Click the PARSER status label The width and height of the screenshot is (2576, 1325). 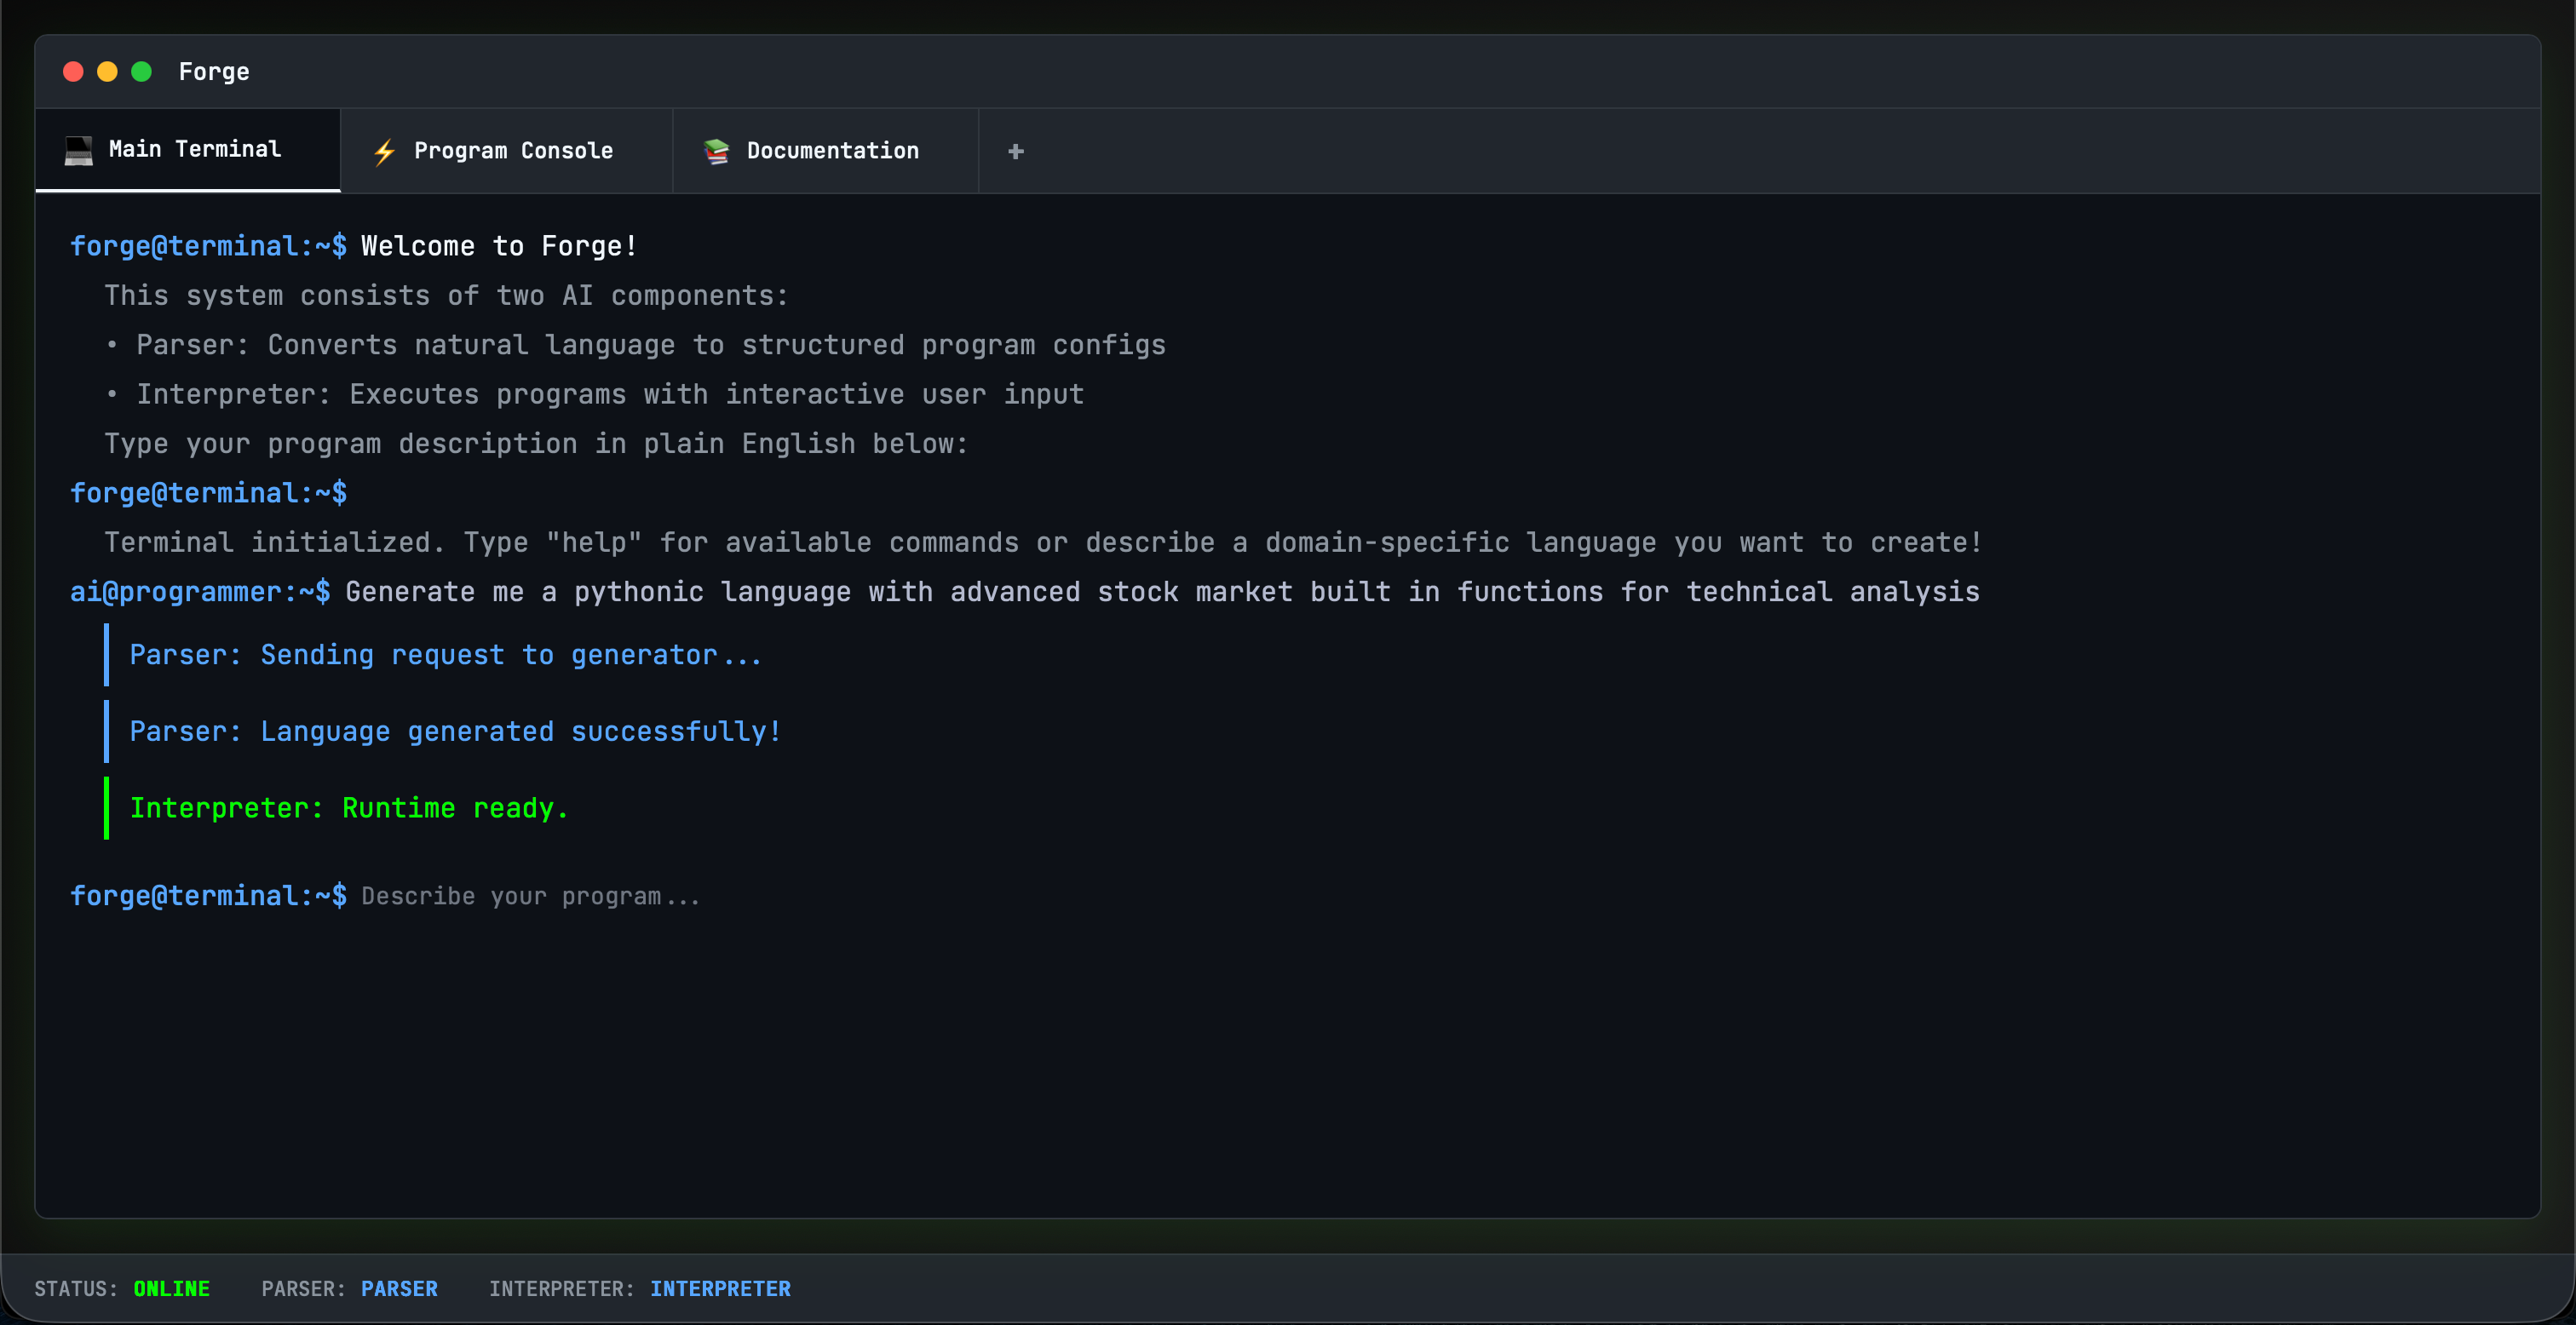399,1289
